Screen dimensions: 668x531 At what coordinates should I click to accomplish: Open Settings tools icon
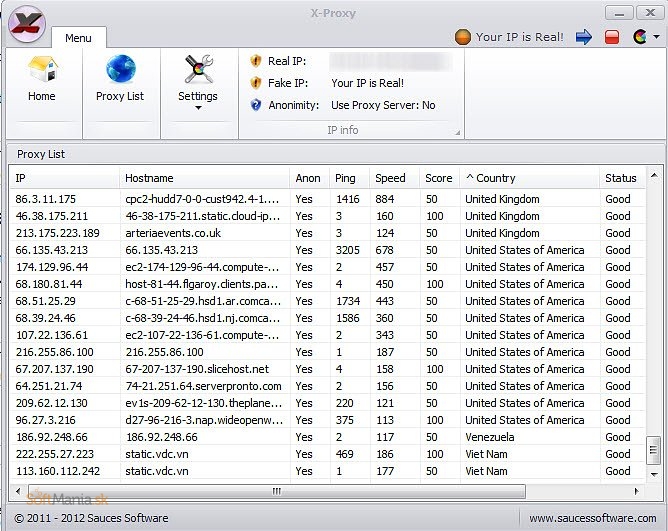[199, 69]
